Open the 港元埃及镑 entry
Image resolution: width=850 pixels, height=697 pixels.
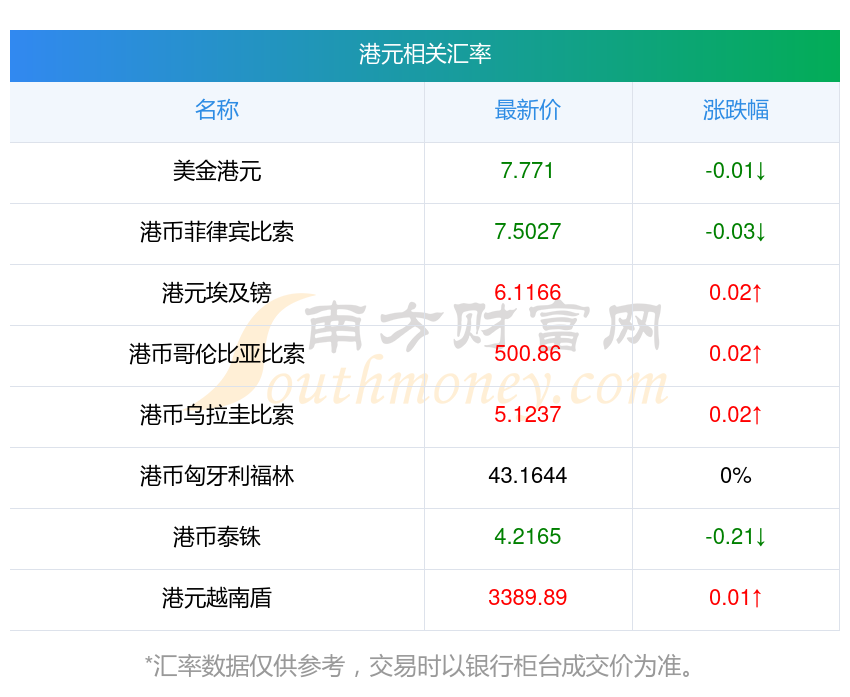(x=217, y=293)
